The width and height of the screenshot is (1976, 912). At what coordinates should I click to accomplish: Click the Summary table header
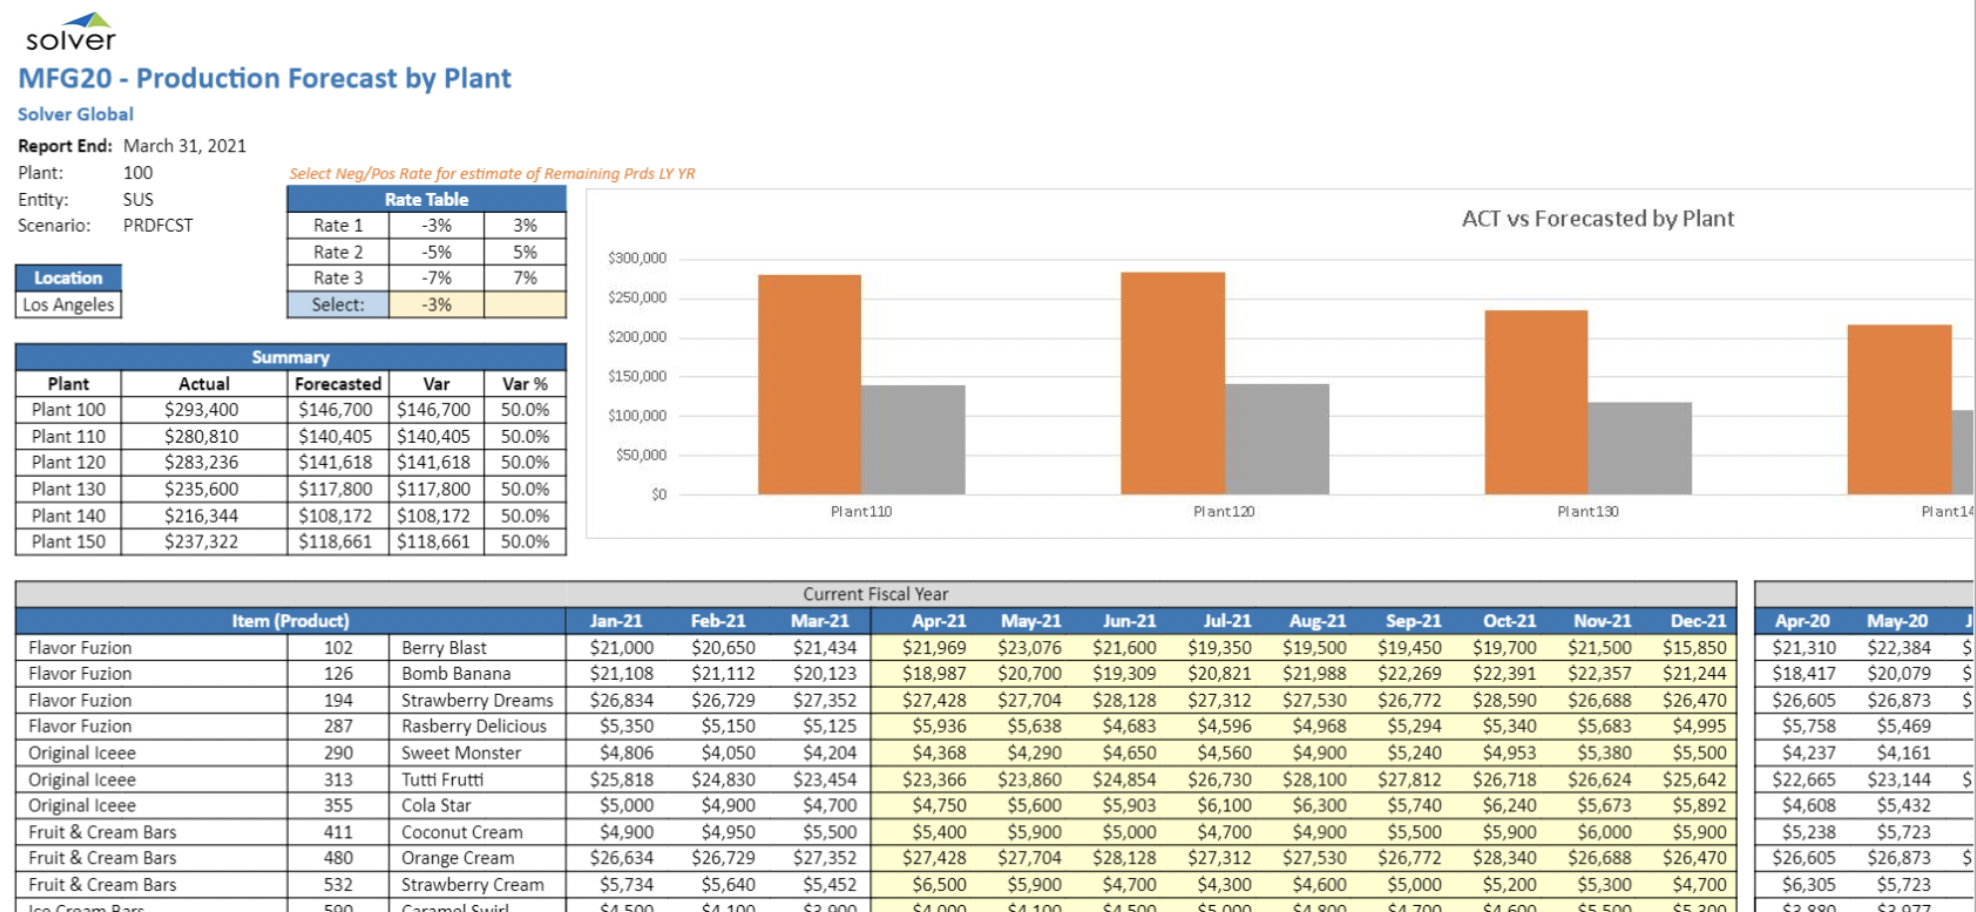[290, 357]
